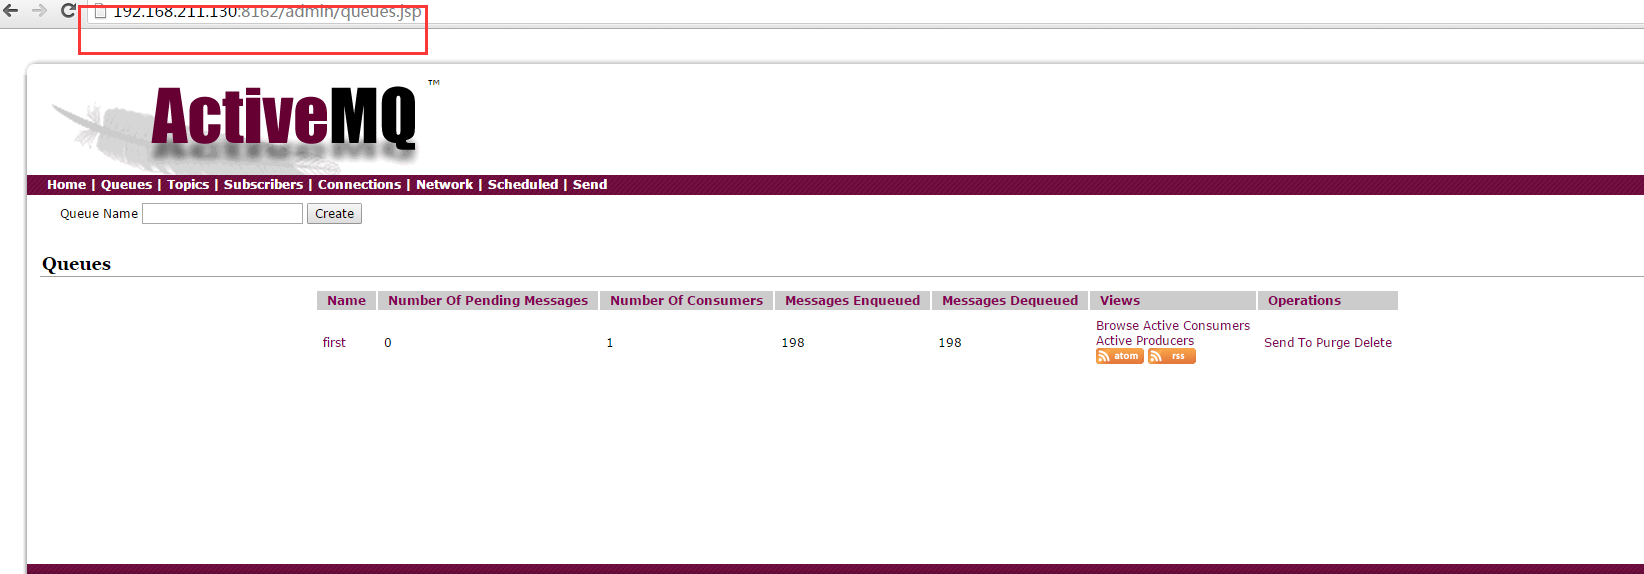Screen dimensions: 1644x574
Task: Click Messages Dequeued column header
Action: coord(1010,301)
